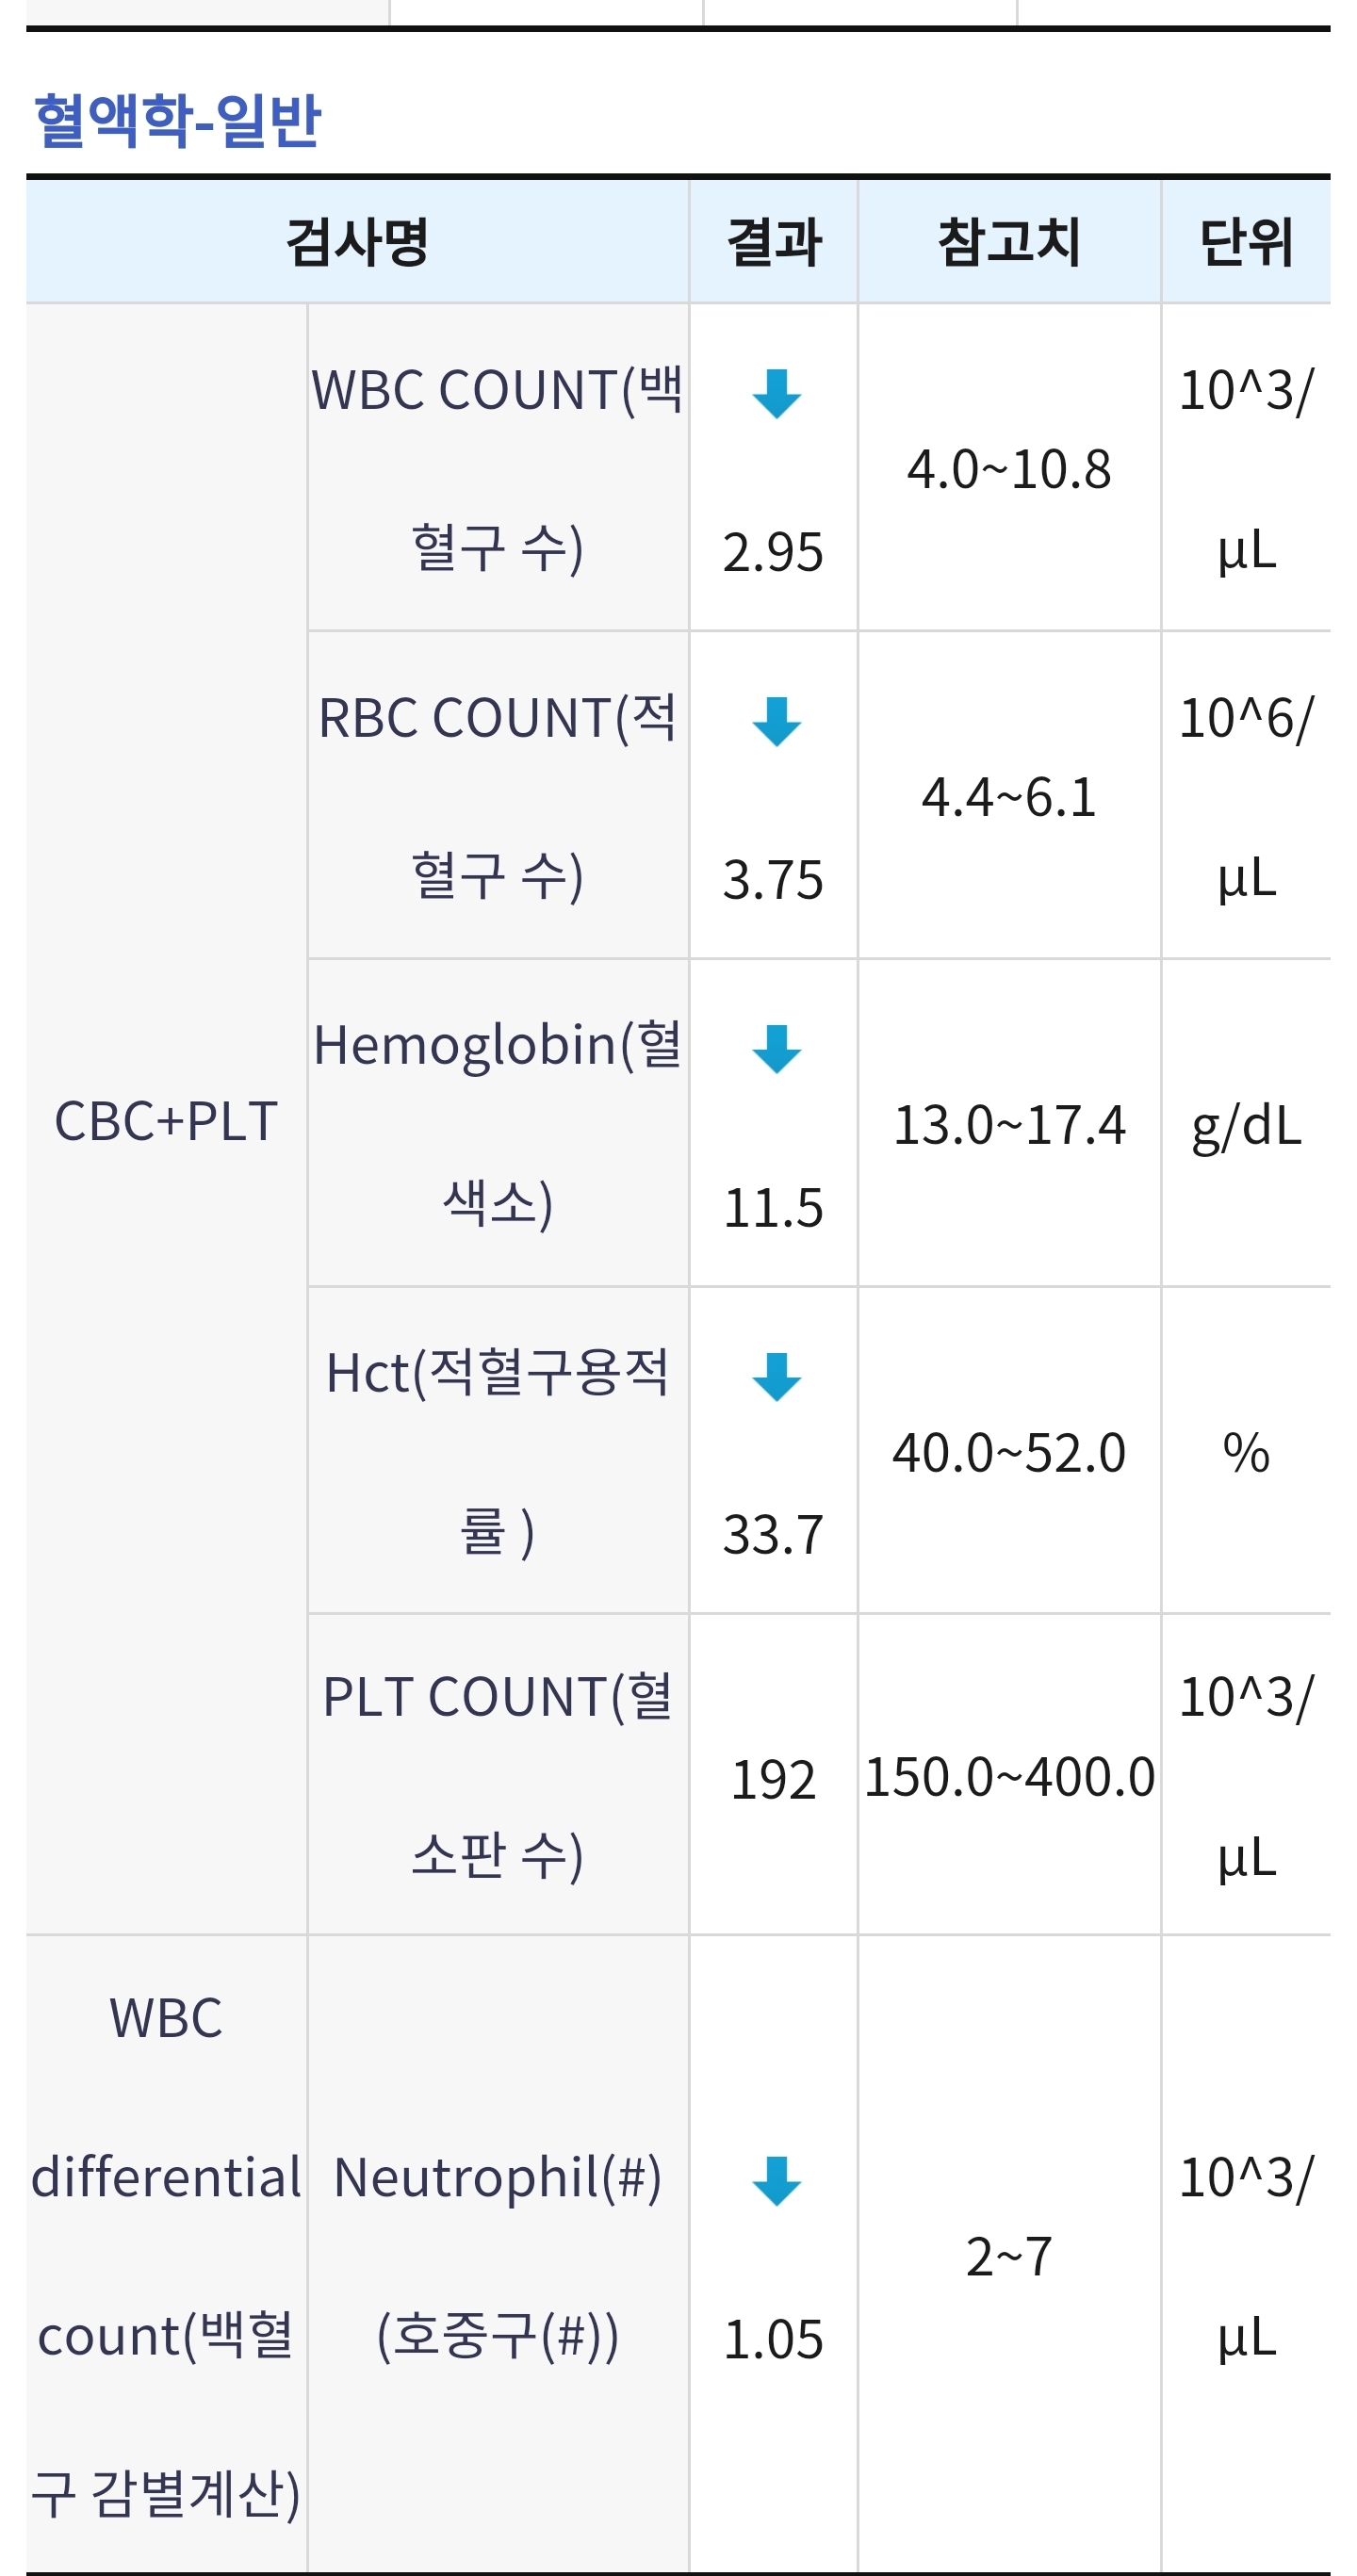This screenshot has width=1357, height=2576.
Task: Tap the WBC COUNT(백혈구 수) test name
Action: click(498, 468)
